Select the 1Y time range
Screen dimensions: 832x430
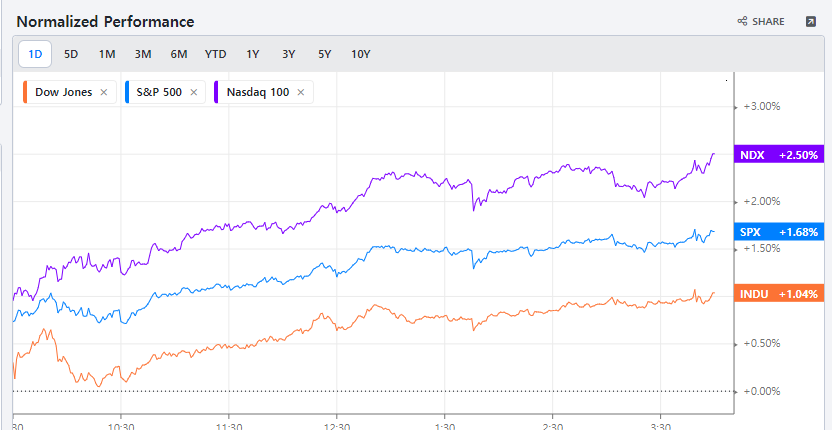tap(252, 54)
